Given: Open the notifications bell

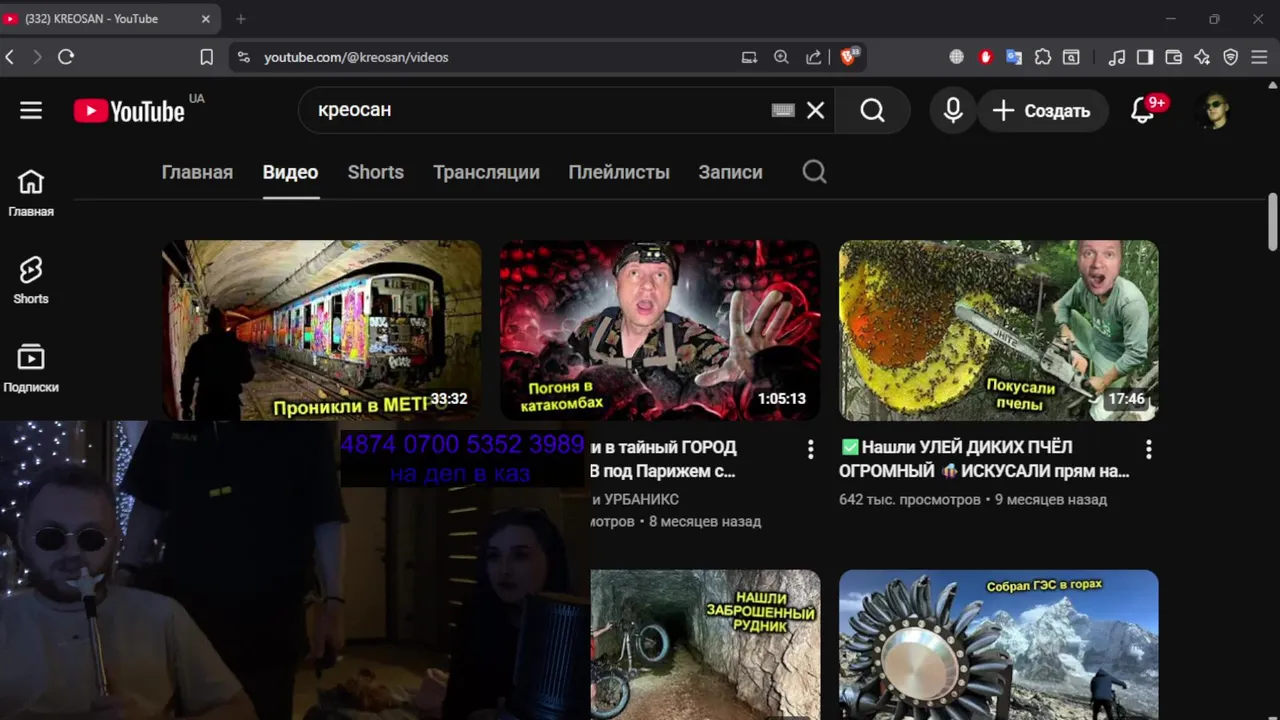Looking at the screenshot, I should [1142, 111].
